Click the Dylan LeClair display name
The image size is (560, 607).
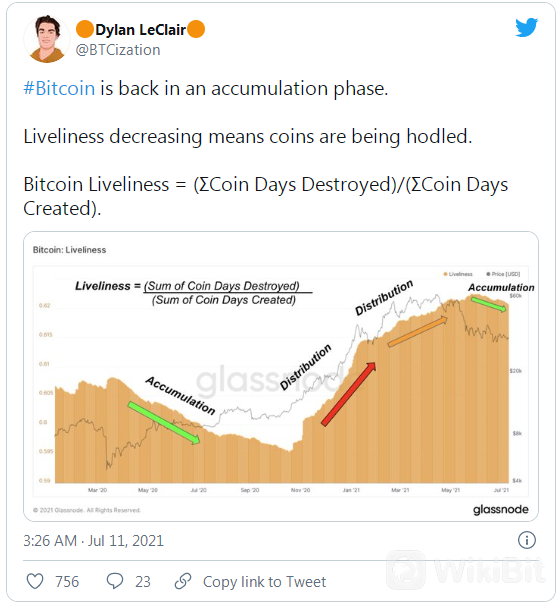[140, 29]
